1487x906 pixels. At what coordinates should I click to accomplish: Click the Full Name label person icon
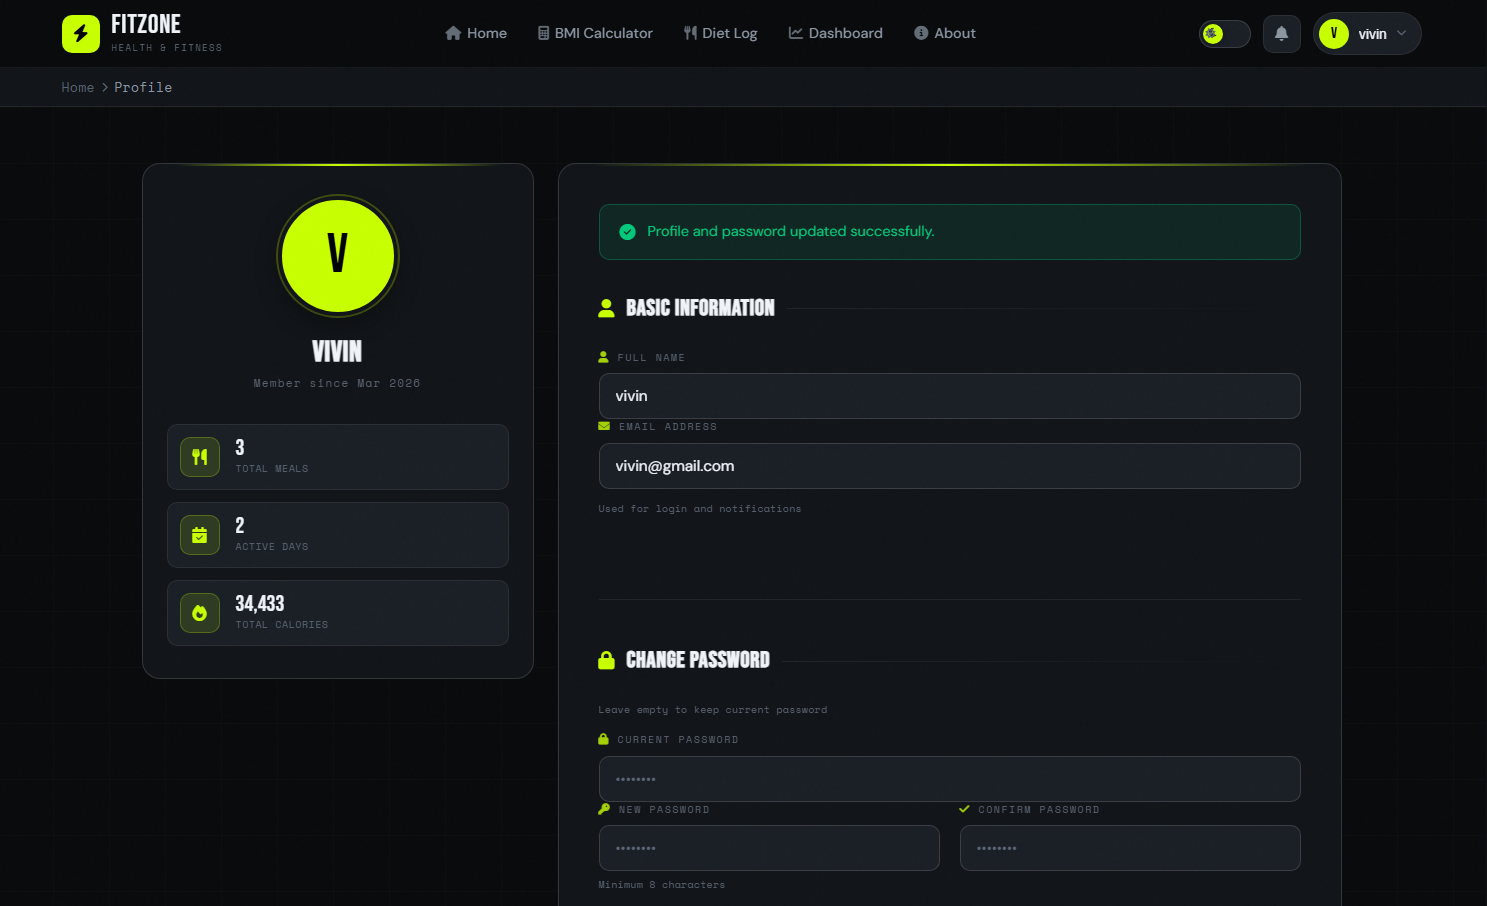(603, 357)
